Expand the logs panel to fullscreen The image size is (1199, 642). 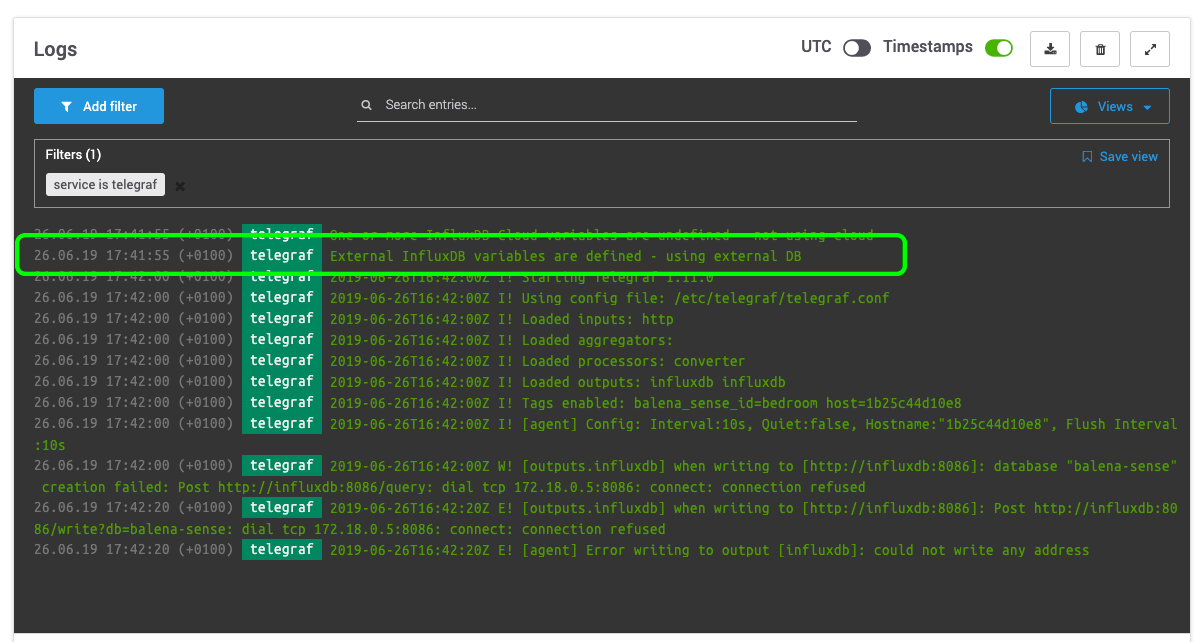tap(1150, 49)
